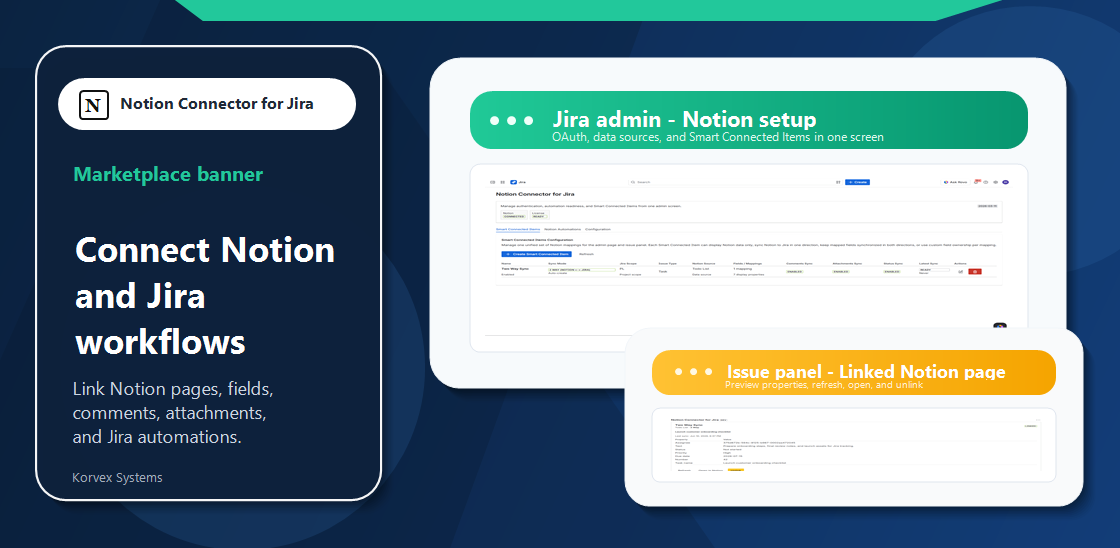Open the Jira settings gear icon

tap(995, 182)
